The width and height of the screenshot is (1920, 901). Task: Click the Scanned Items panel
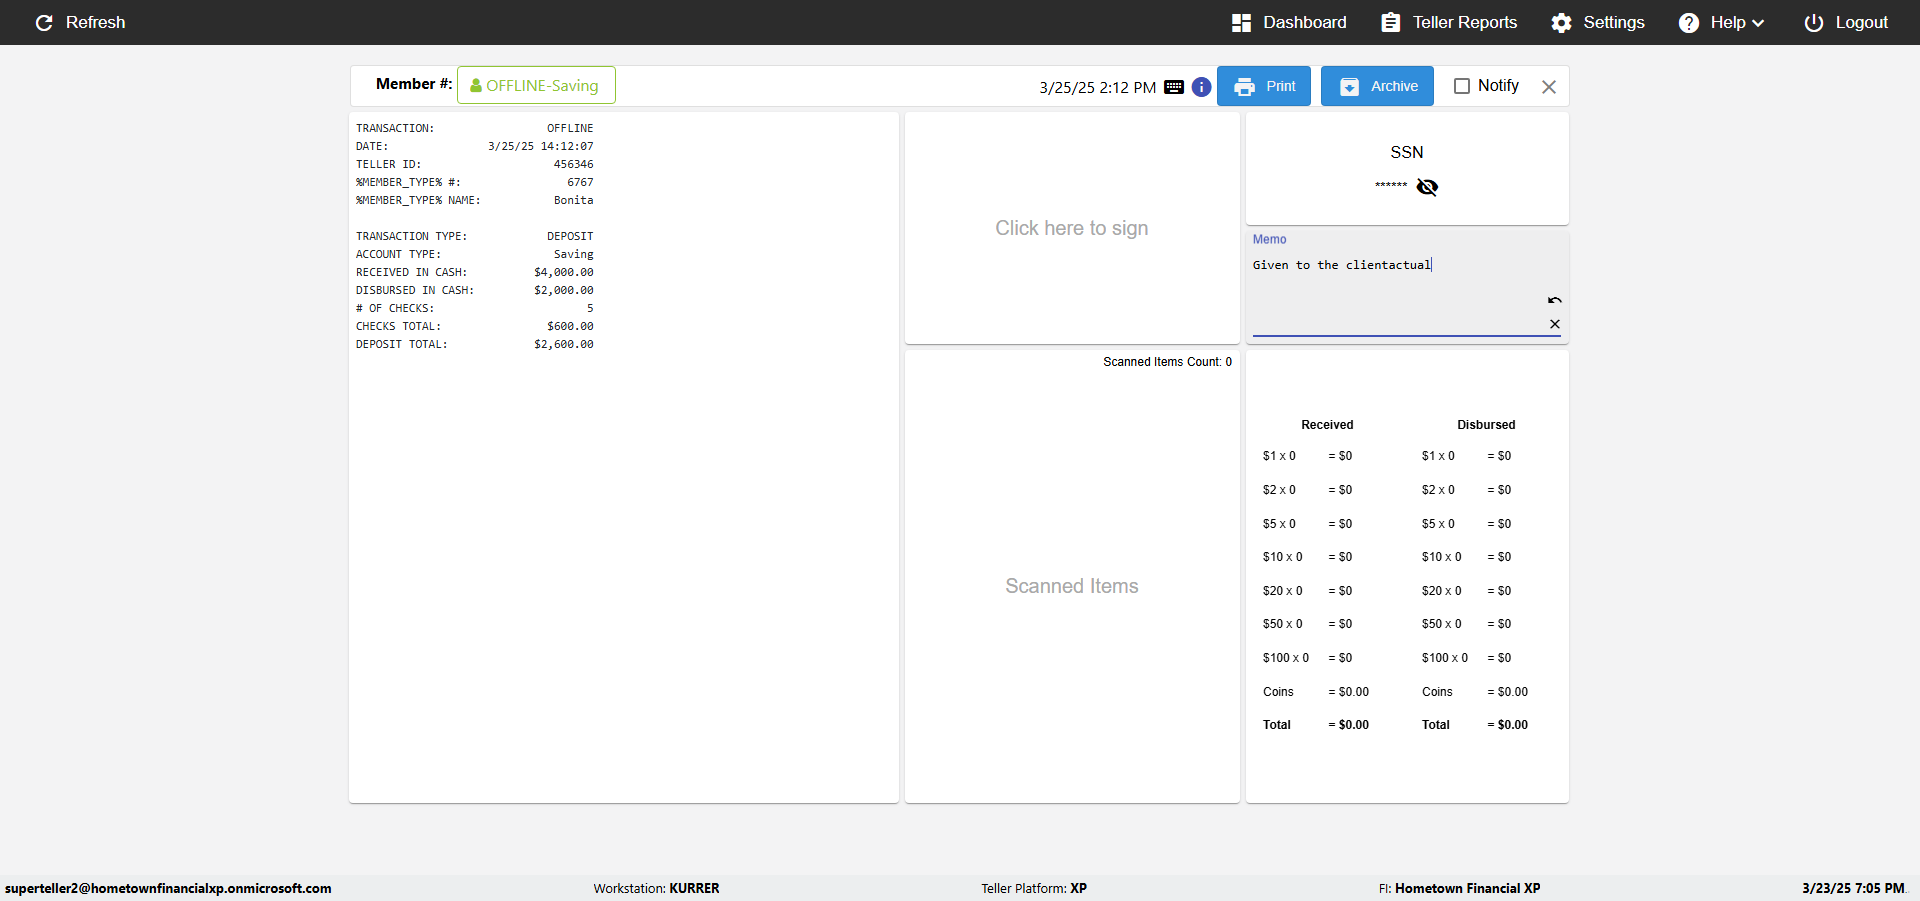click(x=1072, y=586)
